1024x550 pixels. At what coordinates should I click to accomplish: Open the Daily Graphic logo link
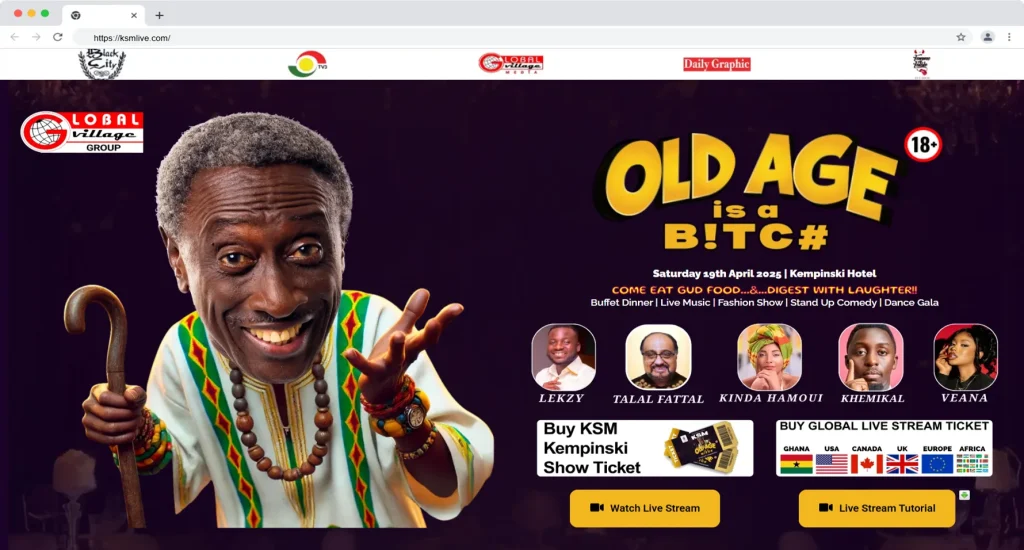[716, 64]
